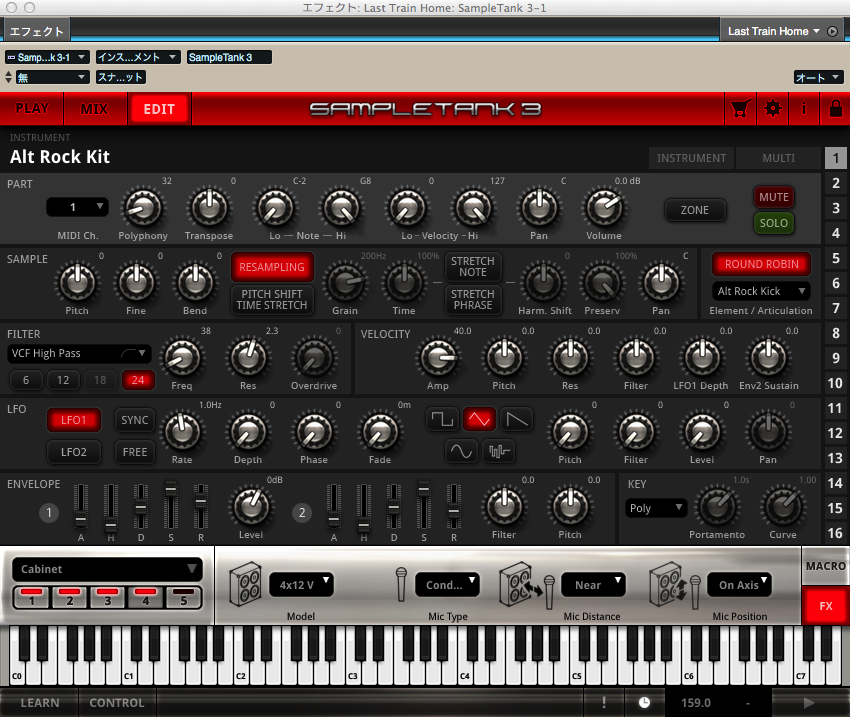Switch to the EDIT tab
Screen dimensions: 850x717
(159, 109)
